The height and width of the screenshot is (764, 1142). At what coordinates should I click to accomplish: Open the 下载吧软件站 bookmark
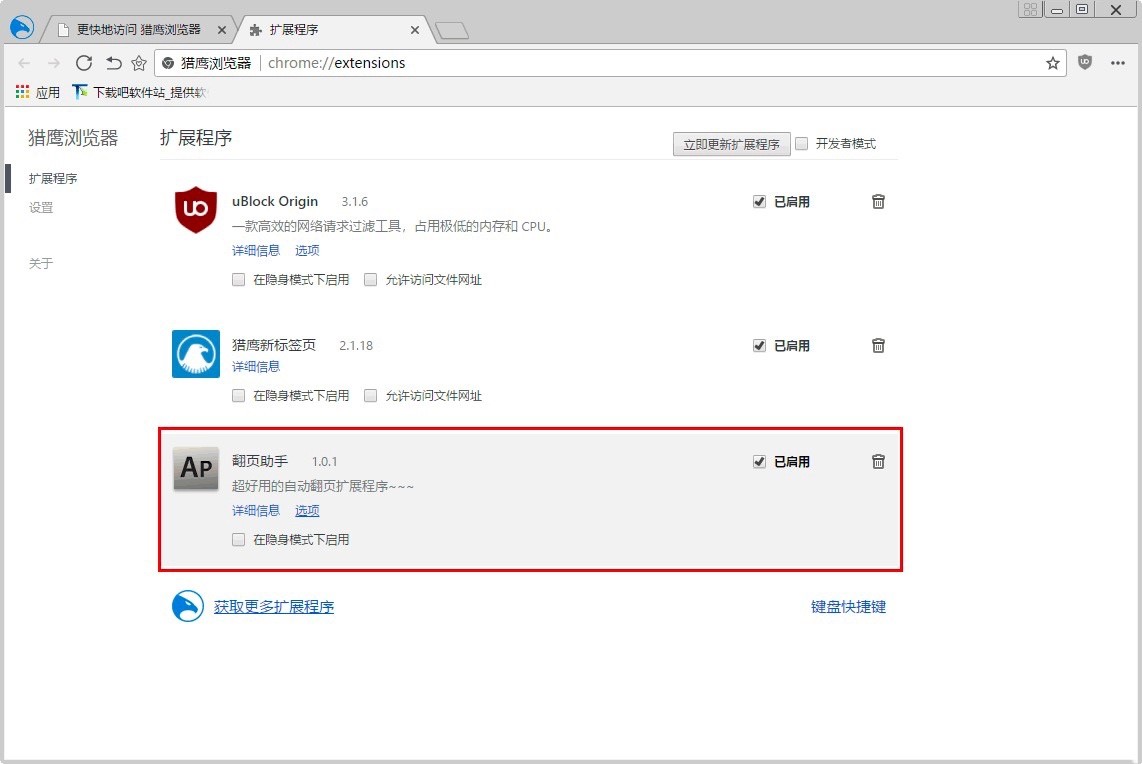140,92
